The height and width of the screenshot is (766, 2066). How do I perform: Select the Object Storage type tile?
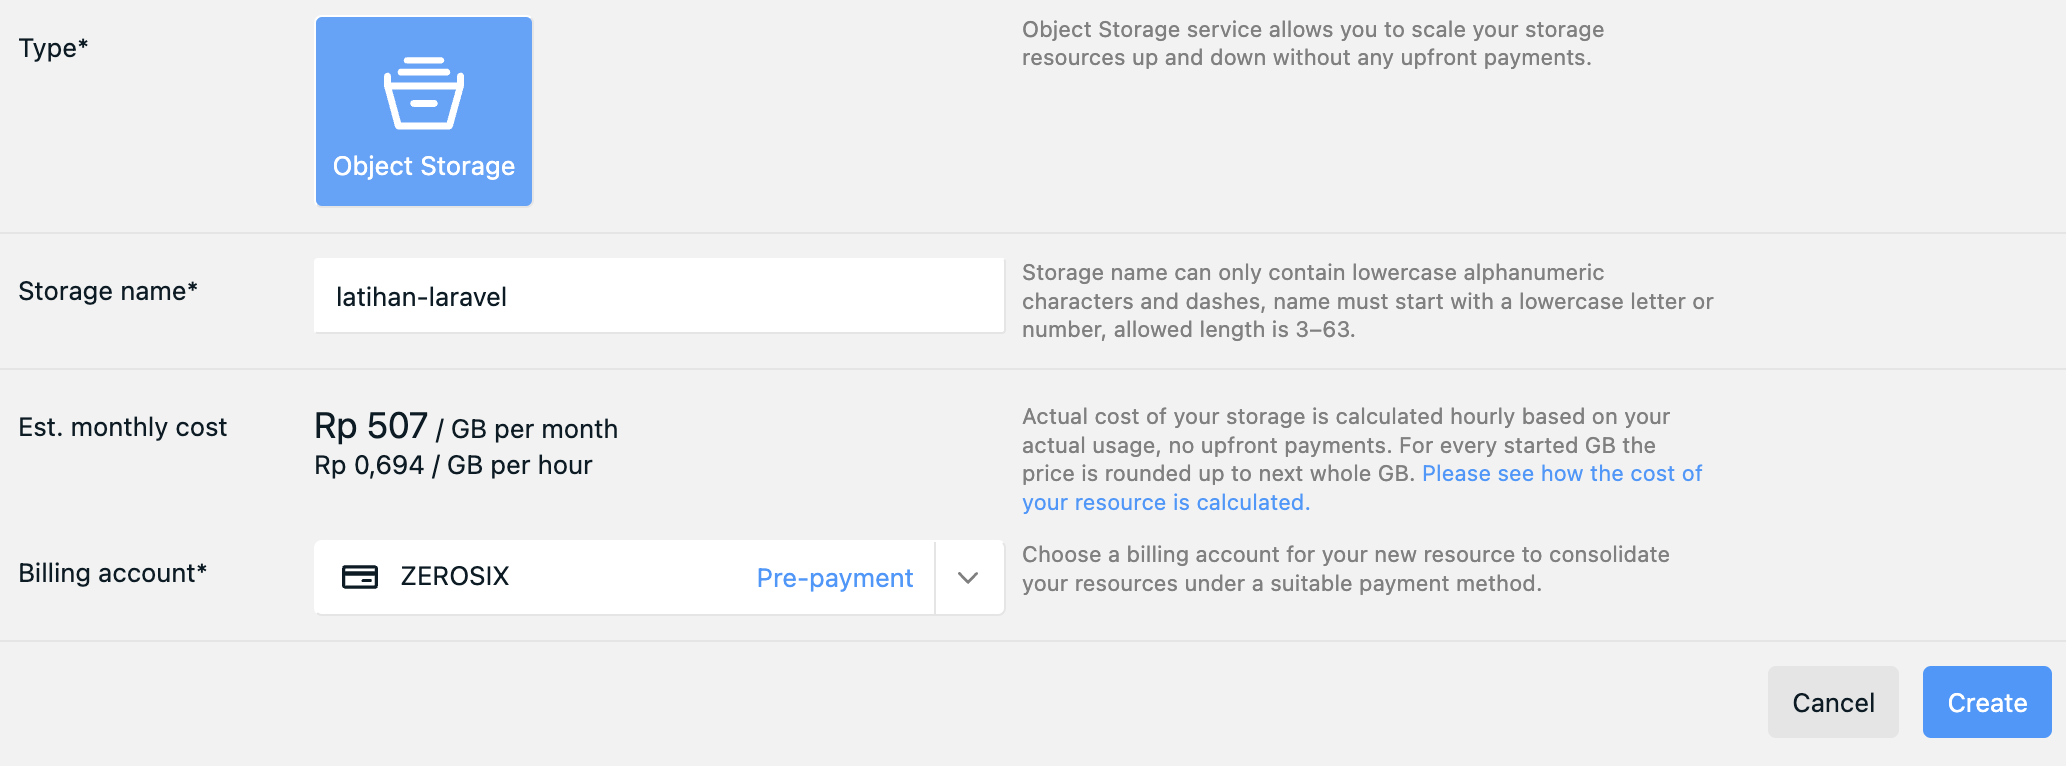[424, 111]
